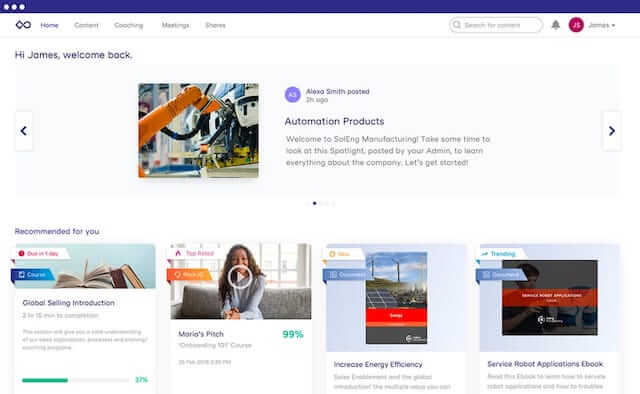Open the Meetings tab
The image size is (640, 394).
click(x=176, y=25)
